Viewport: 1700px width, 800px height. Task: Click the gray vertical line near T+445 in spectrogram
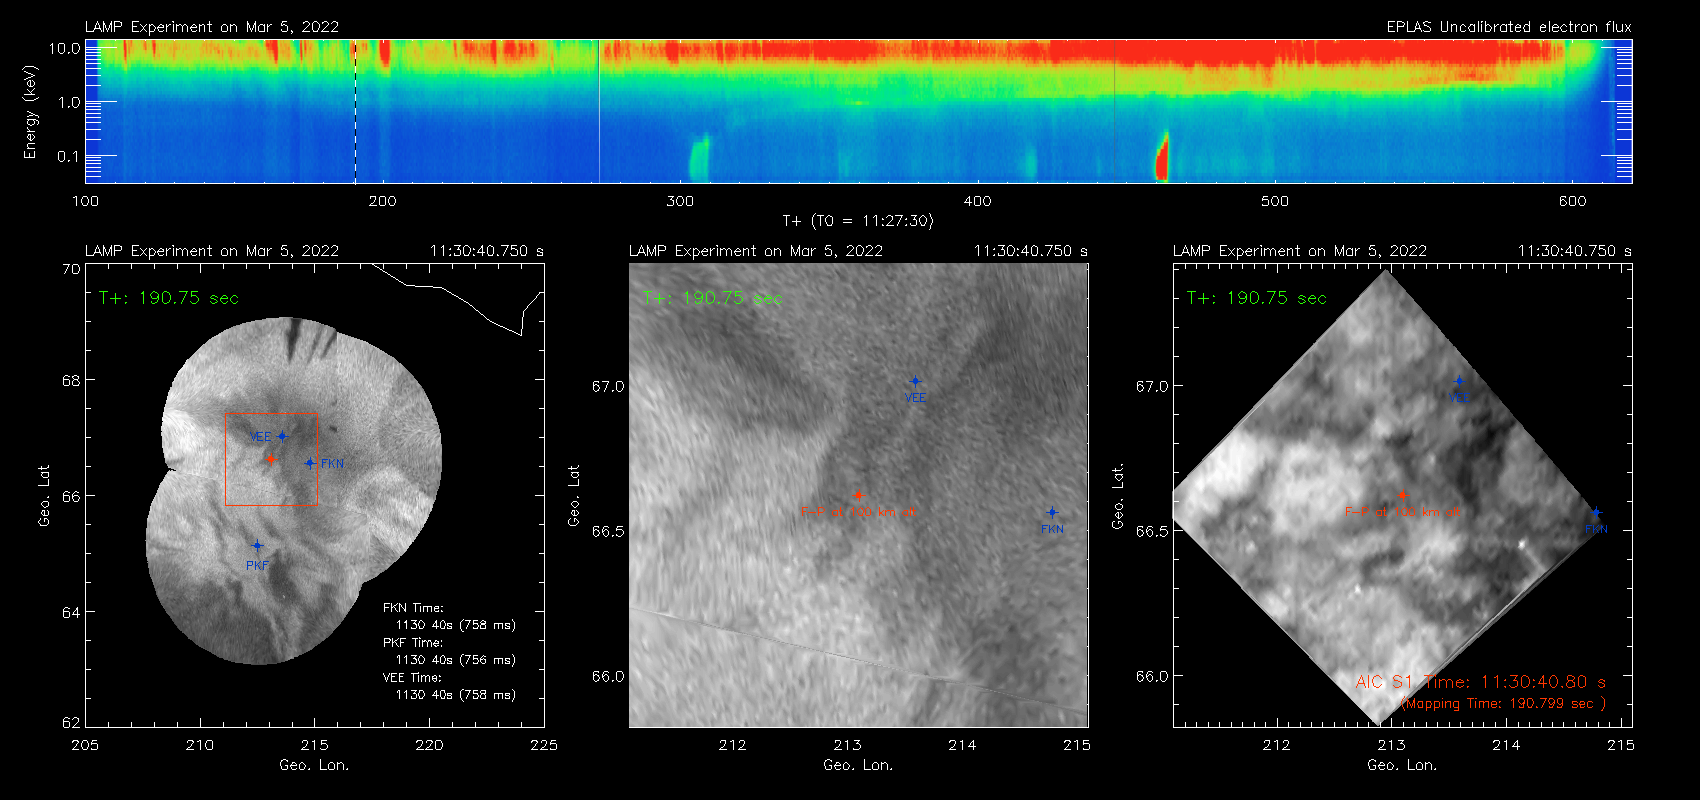(1114, 111)
